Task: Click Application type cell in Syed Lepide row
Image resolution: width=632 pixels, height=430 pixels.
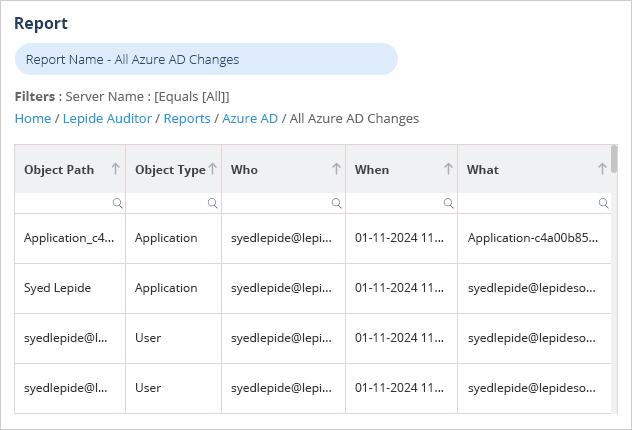Action: tap(173, 289)
